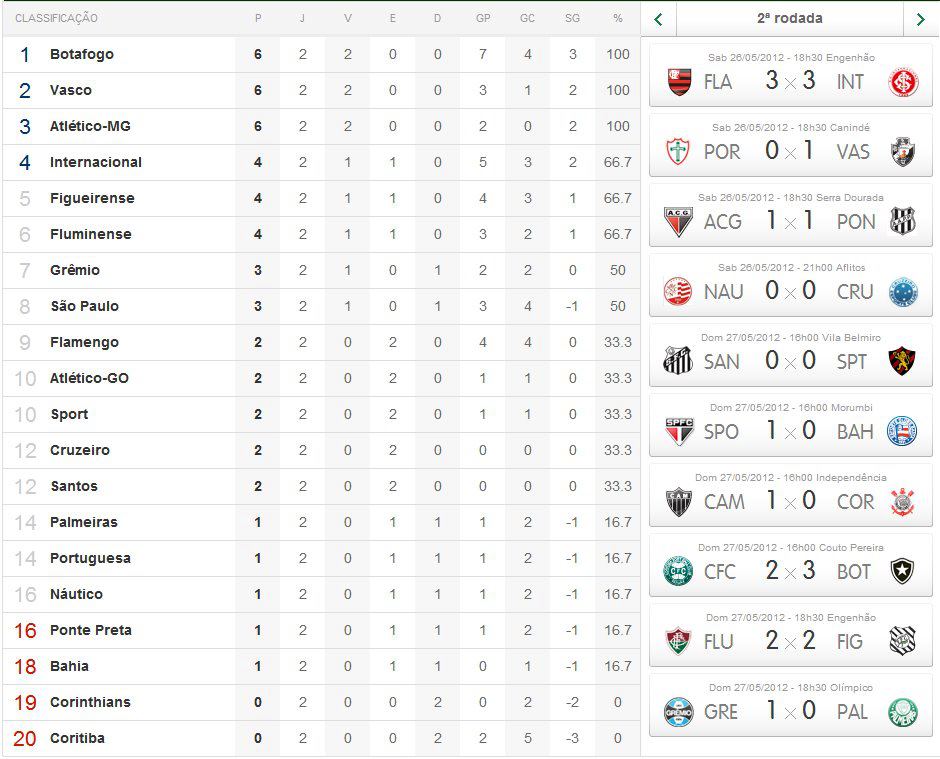
Task: Go to the next round arrow
Action: tap(920, 19)
